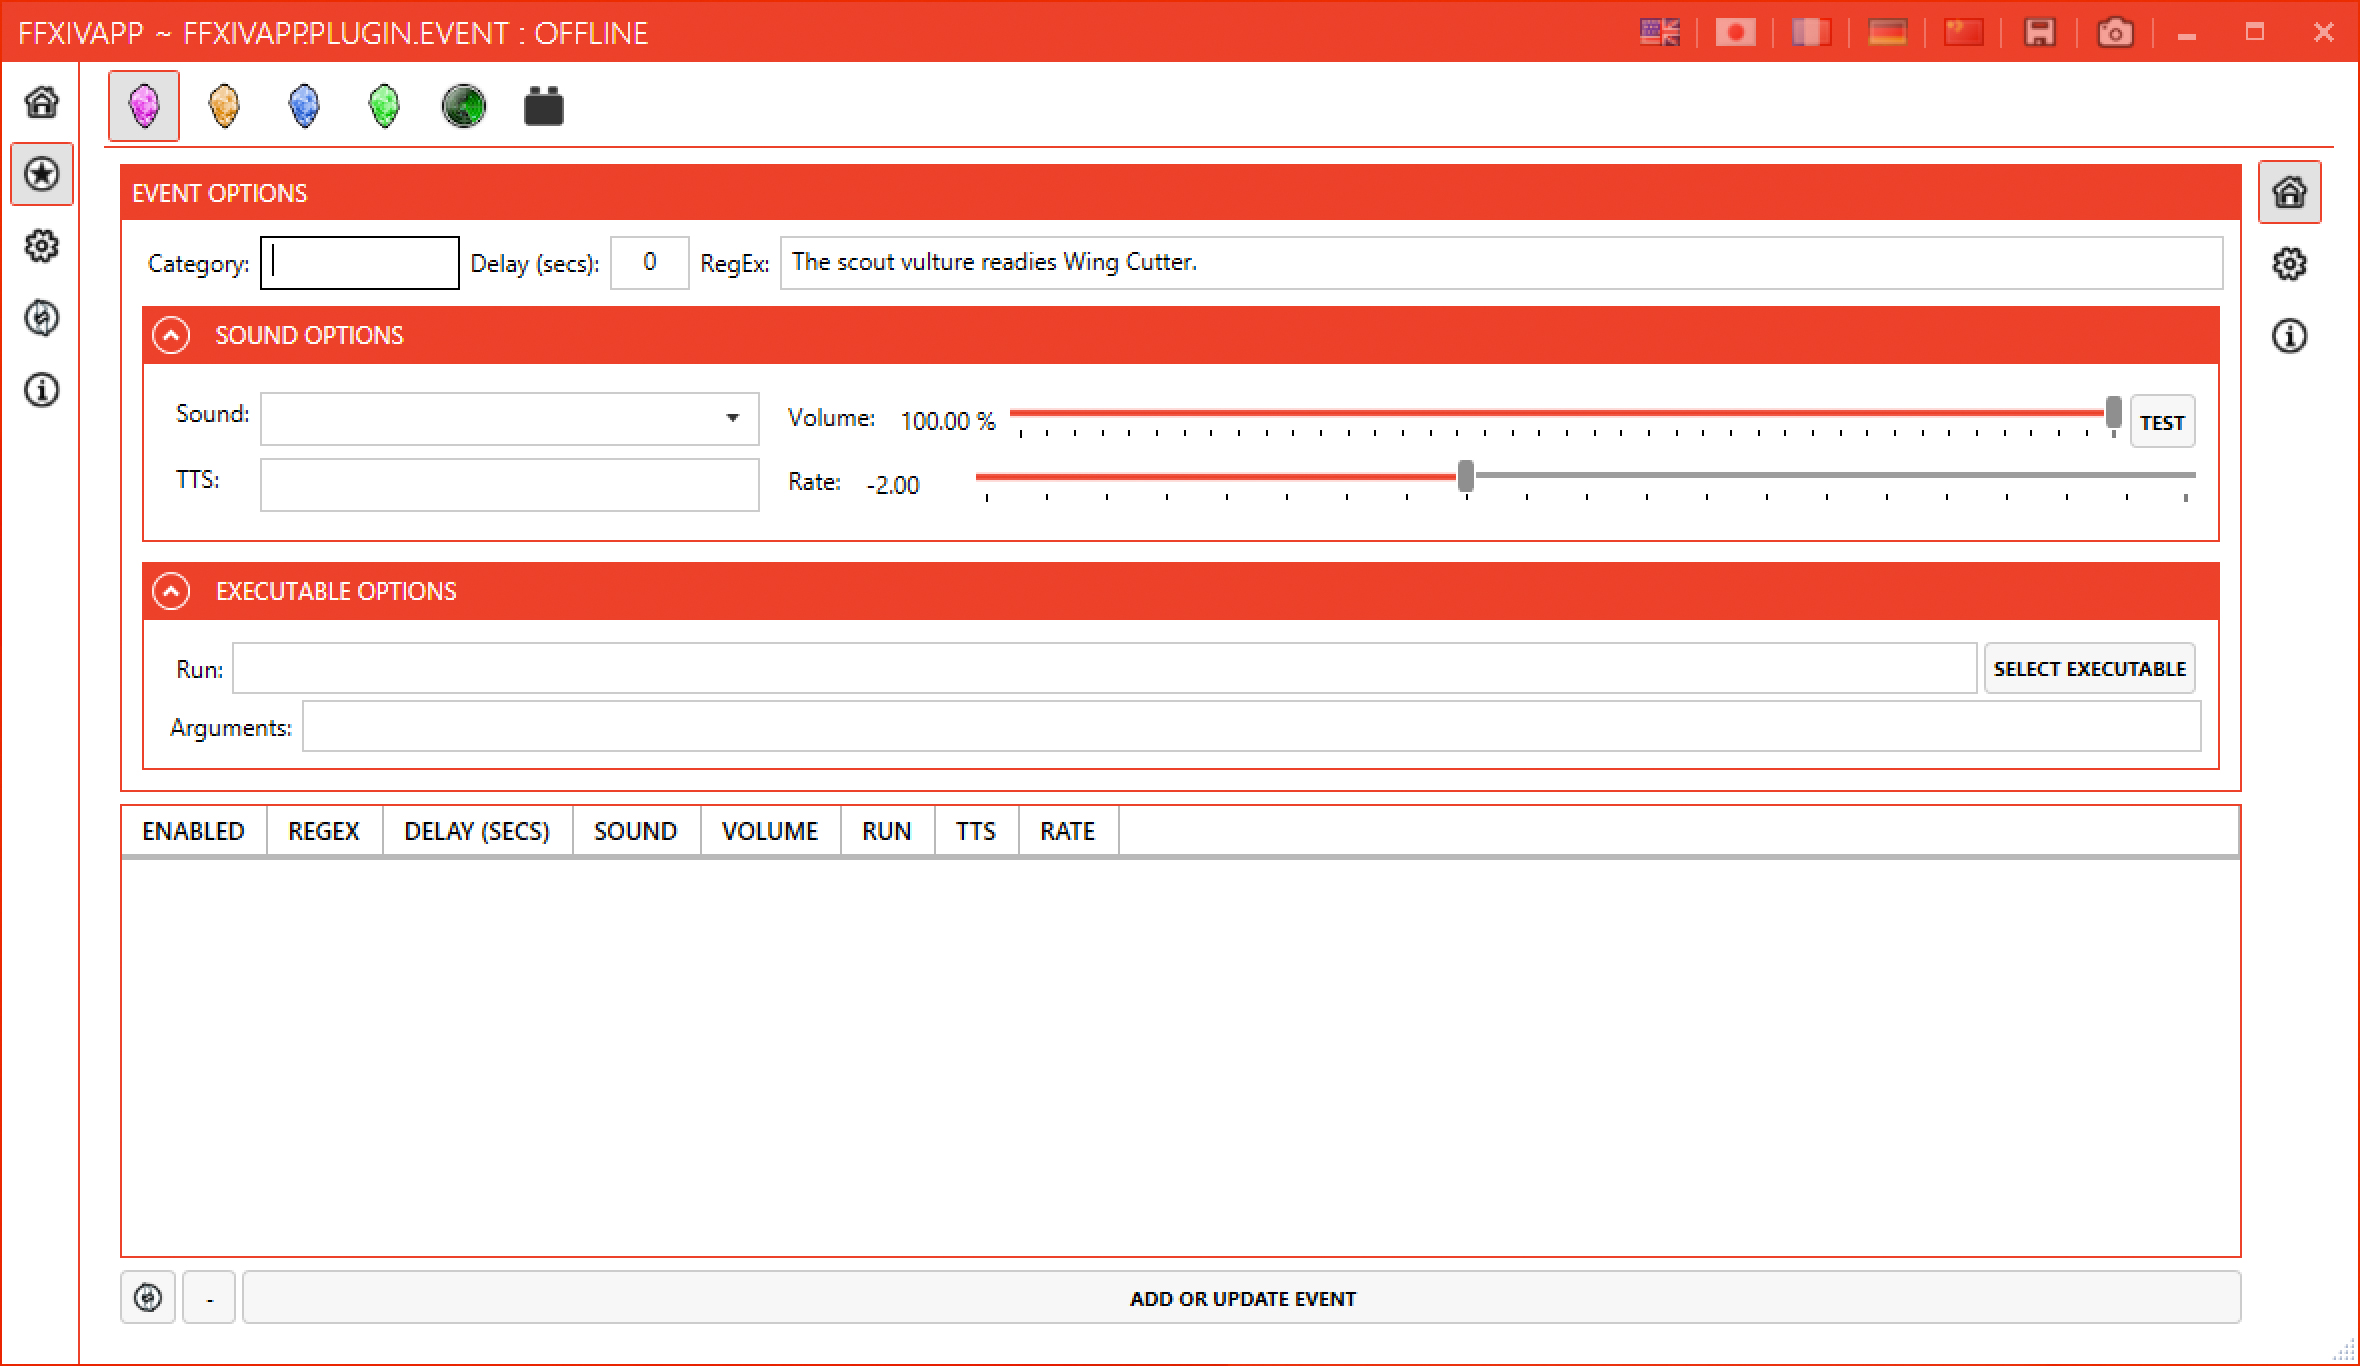
Task: Click the Rate slider thumb
Action: pyautogui.click(x=1466, y=476)
